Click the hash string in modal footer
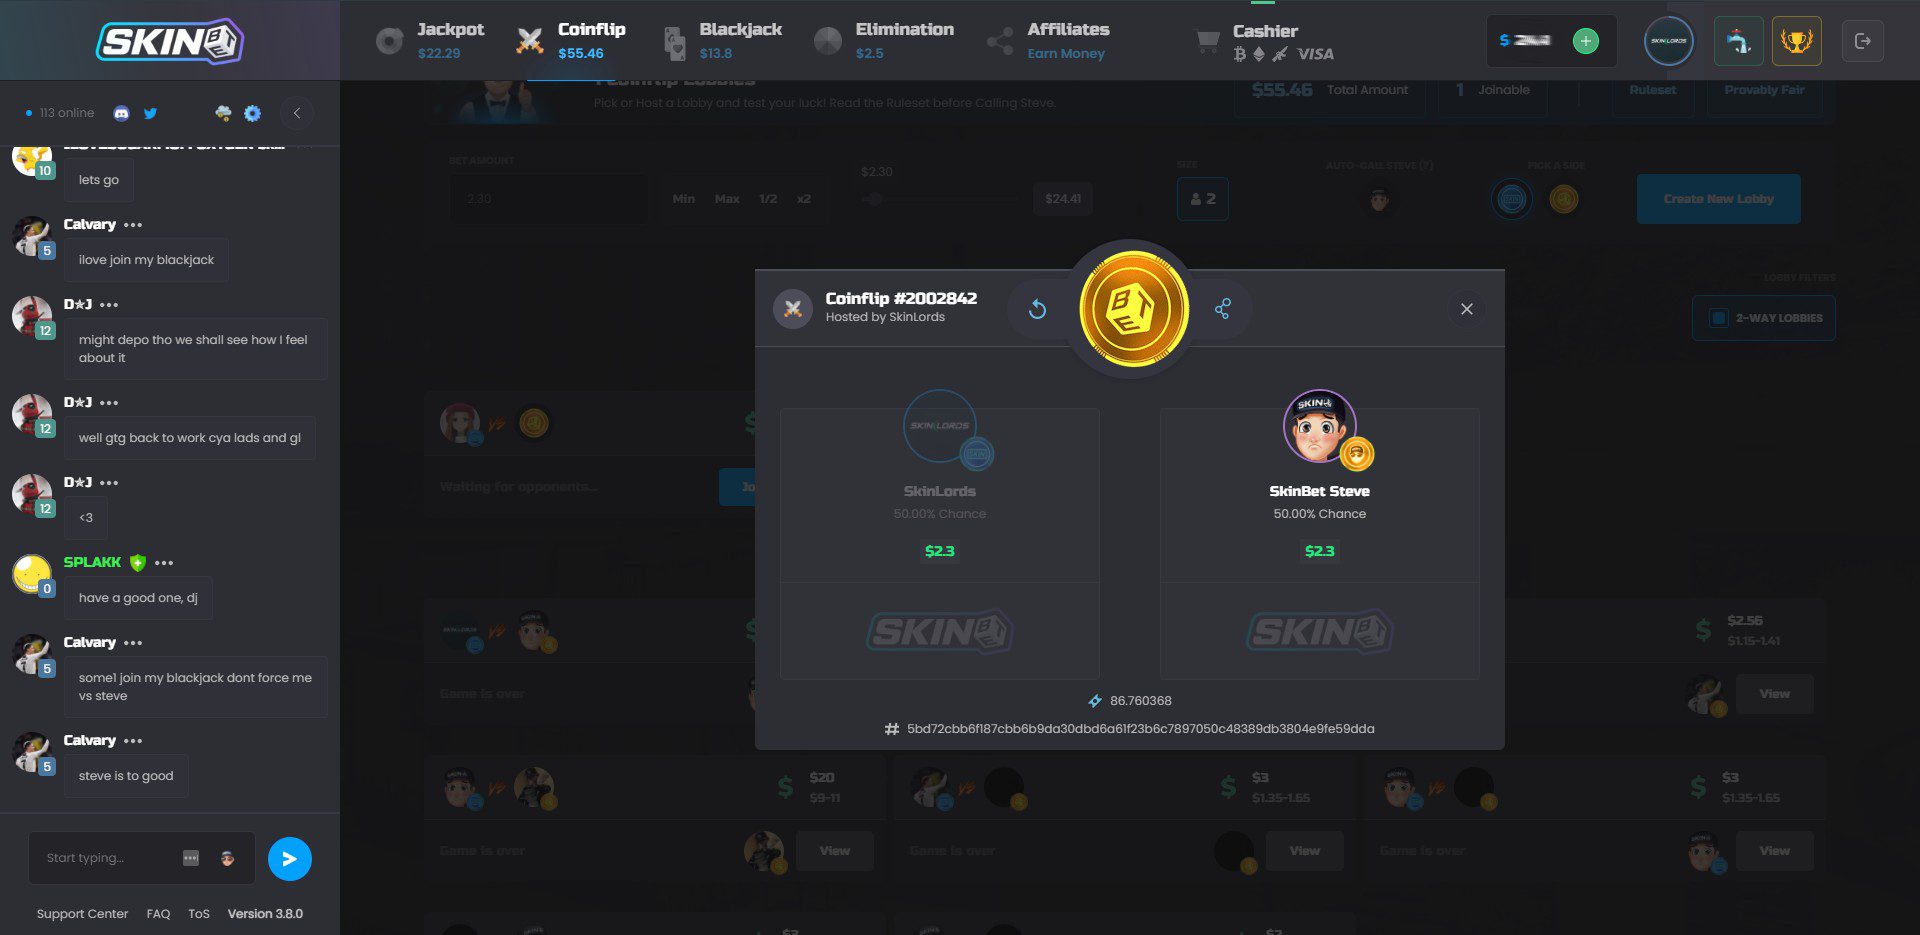This screenshot has height=935, width=1920. pos(1140,729)
